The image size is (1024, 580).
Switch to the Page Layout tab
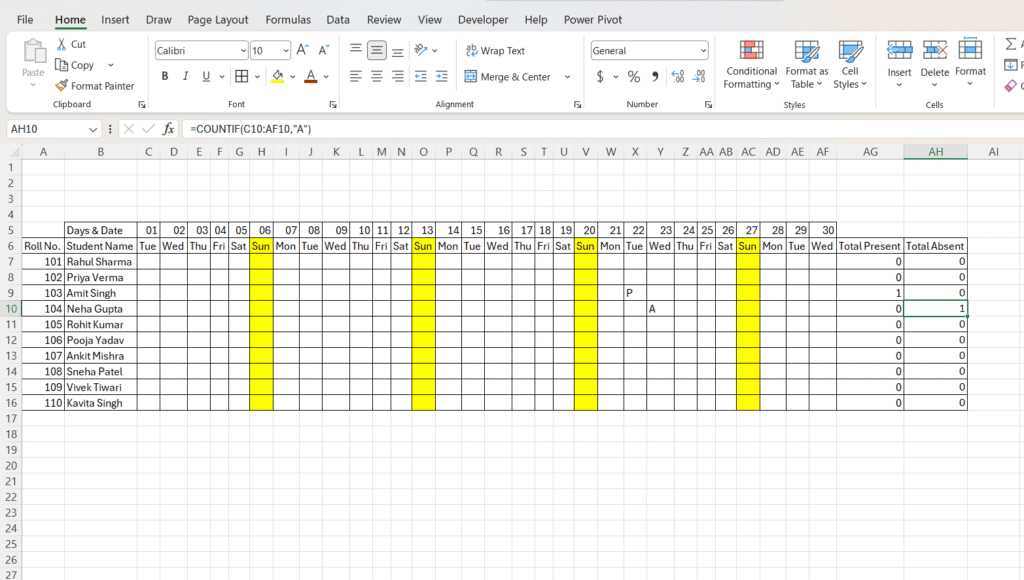(217, 20)
